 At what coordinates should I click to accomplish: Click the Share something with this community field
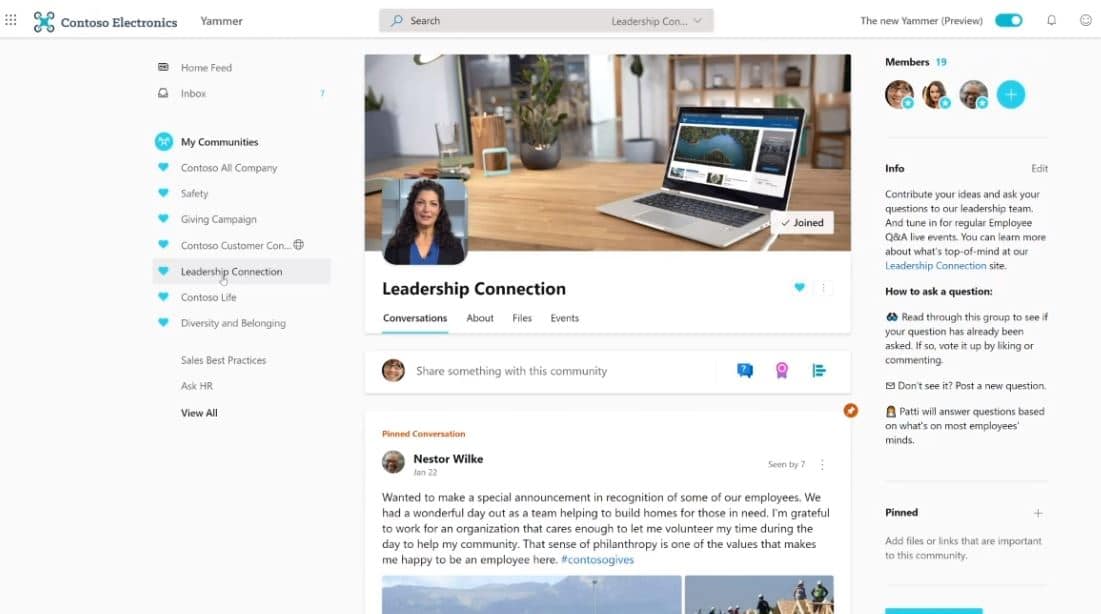tap(511, 371)
